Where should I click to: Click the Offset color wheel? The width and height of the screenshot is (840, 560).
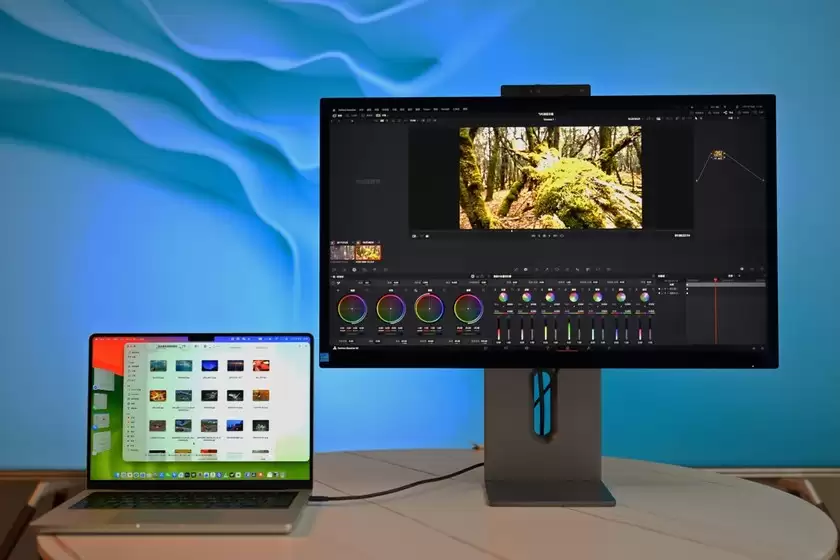(468, 309)
